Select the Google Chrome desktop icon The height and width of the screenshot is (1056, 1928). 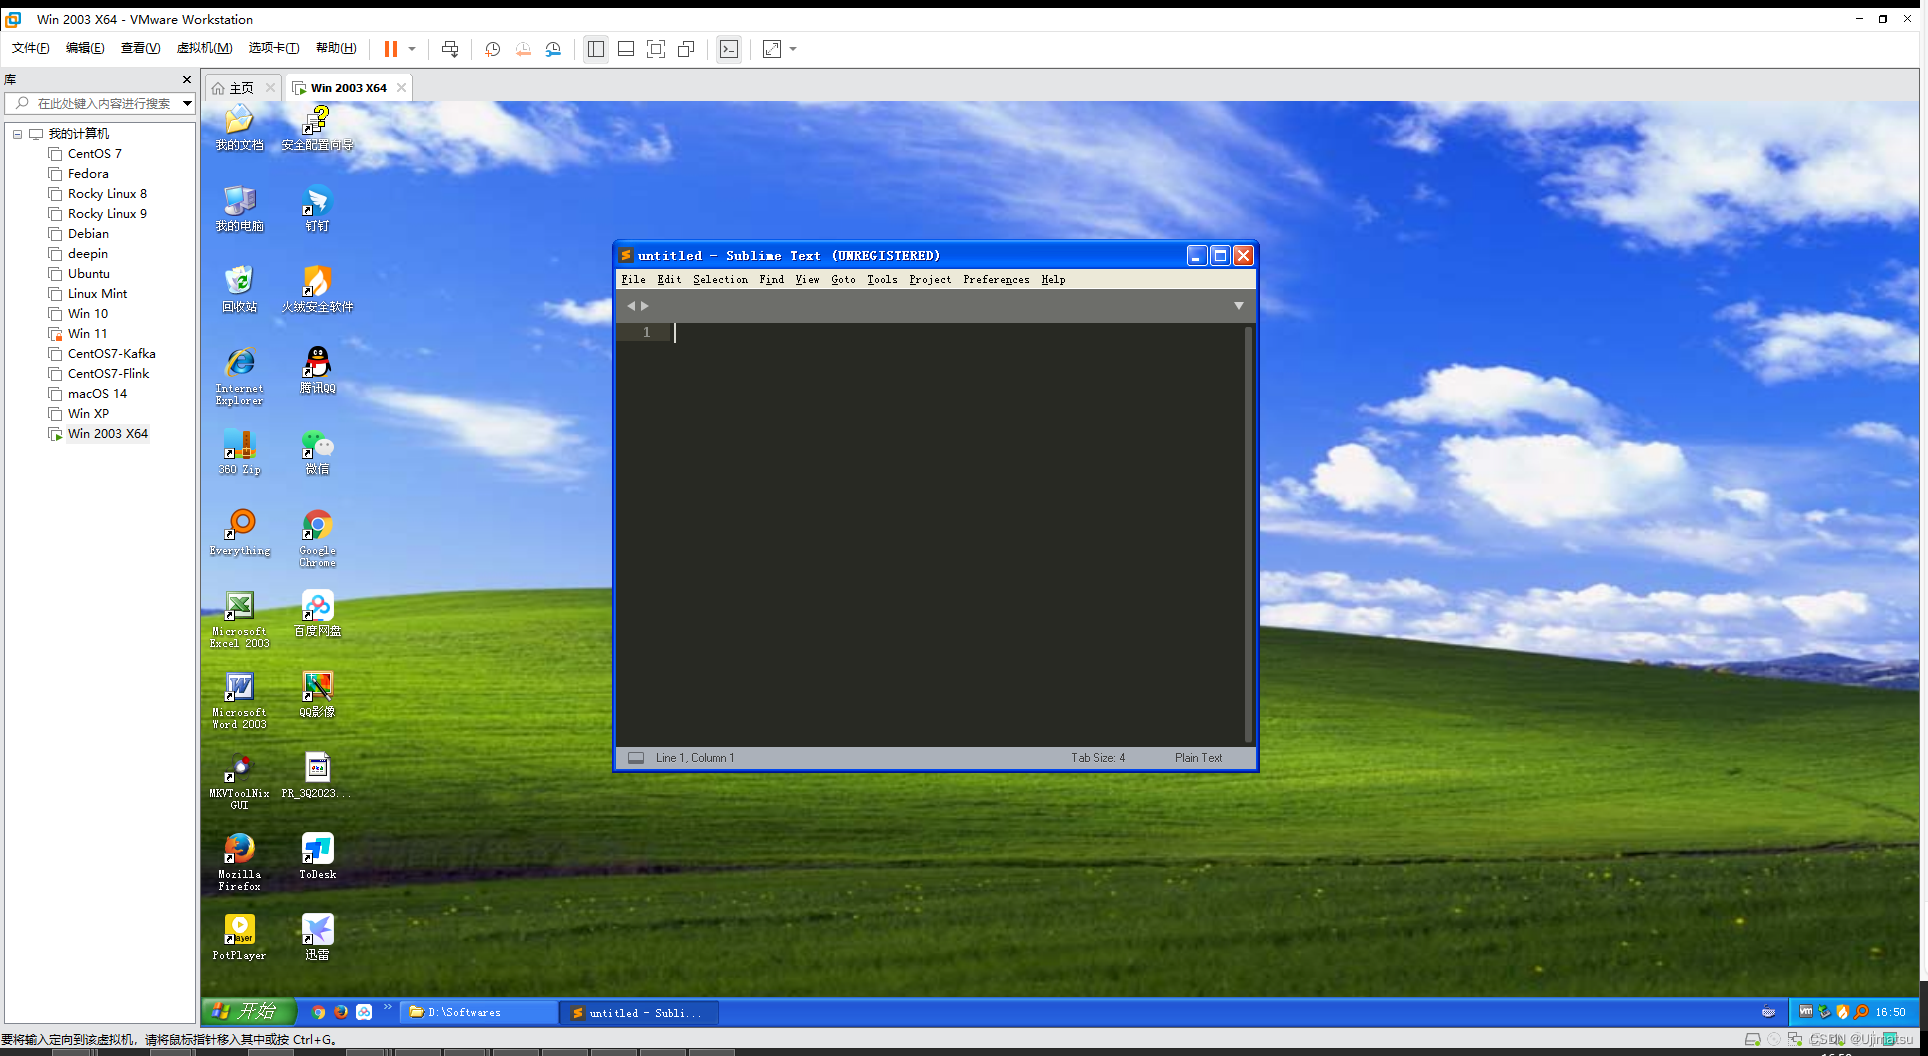click(317, 538)
